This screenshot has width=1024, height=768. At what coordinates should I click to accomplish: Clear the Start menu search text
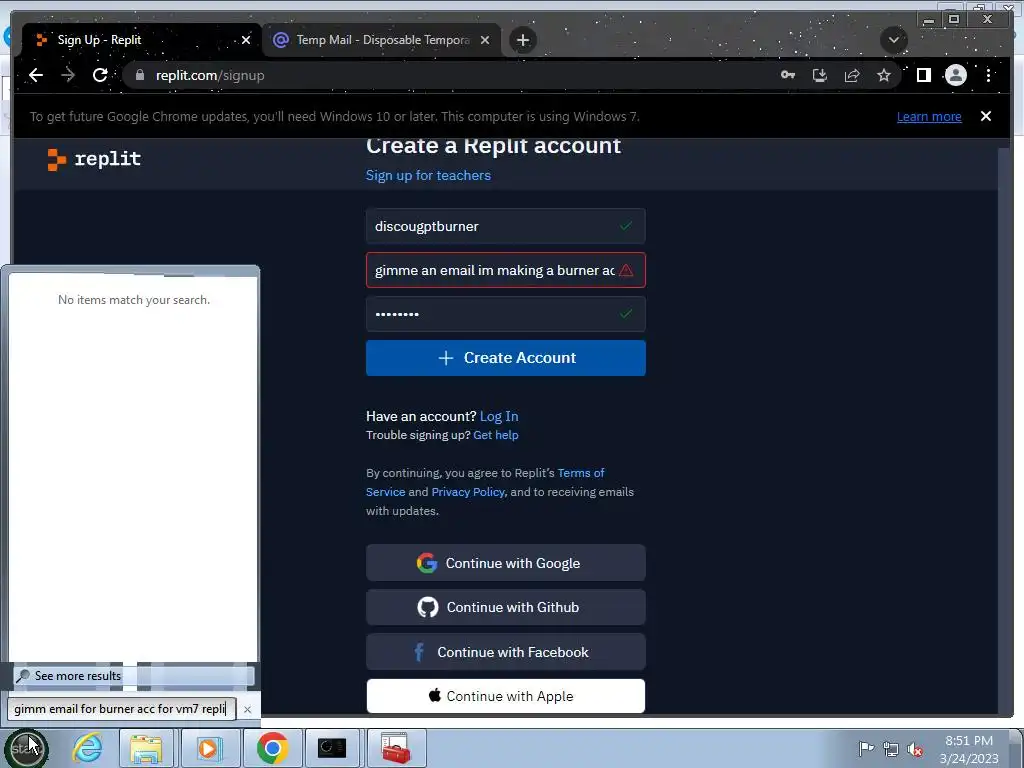pos(247,709)
